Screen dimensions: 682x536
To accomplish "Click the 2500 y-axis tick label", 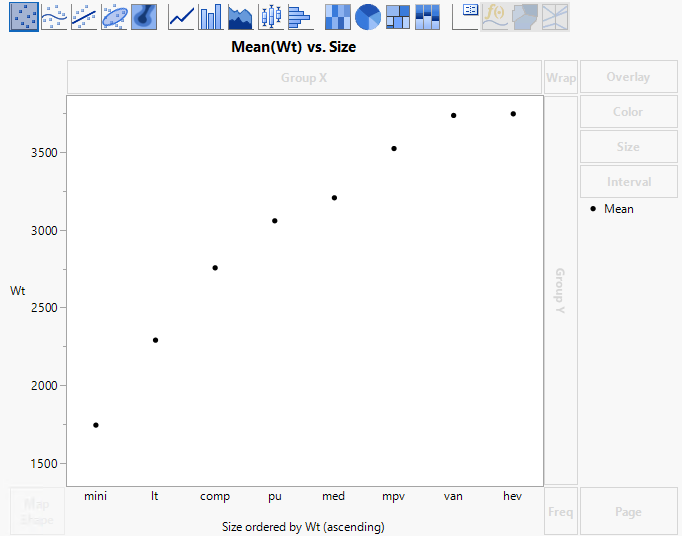I will [44, 308].
